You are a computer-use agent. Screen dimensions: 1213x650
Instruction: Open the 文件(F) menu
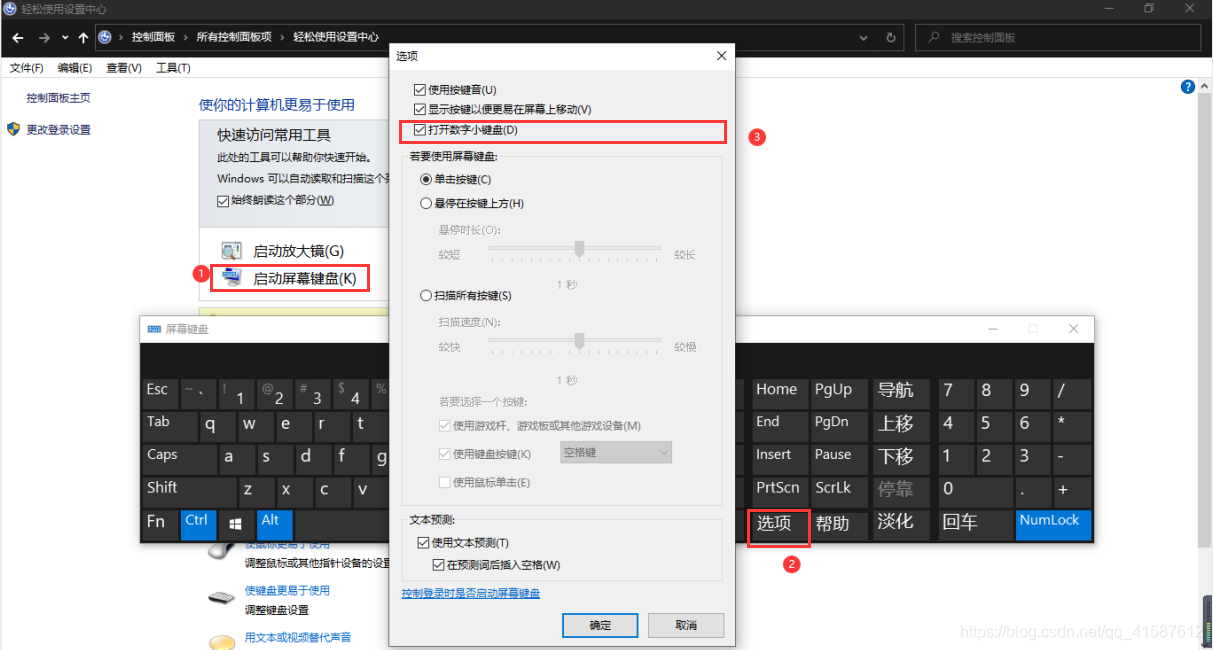tap(27, 68)
